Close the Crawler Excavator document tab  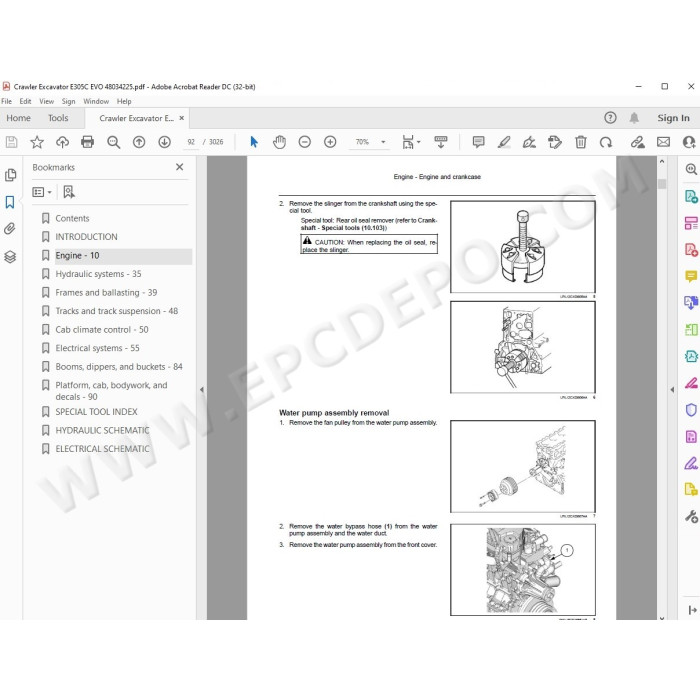tap(182, 118)
